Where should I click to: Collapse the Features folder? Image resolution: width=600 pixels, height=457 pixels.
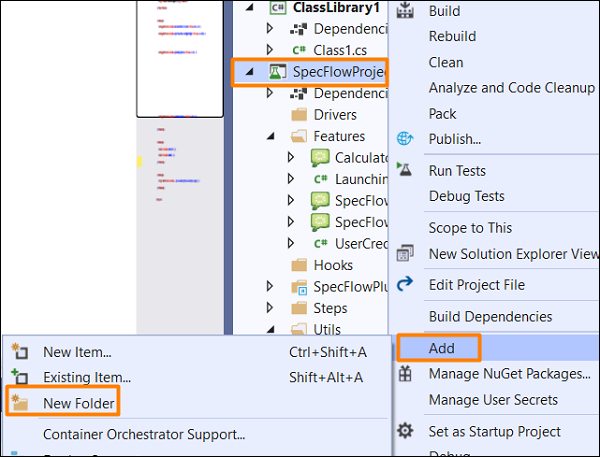coord(270,136)
